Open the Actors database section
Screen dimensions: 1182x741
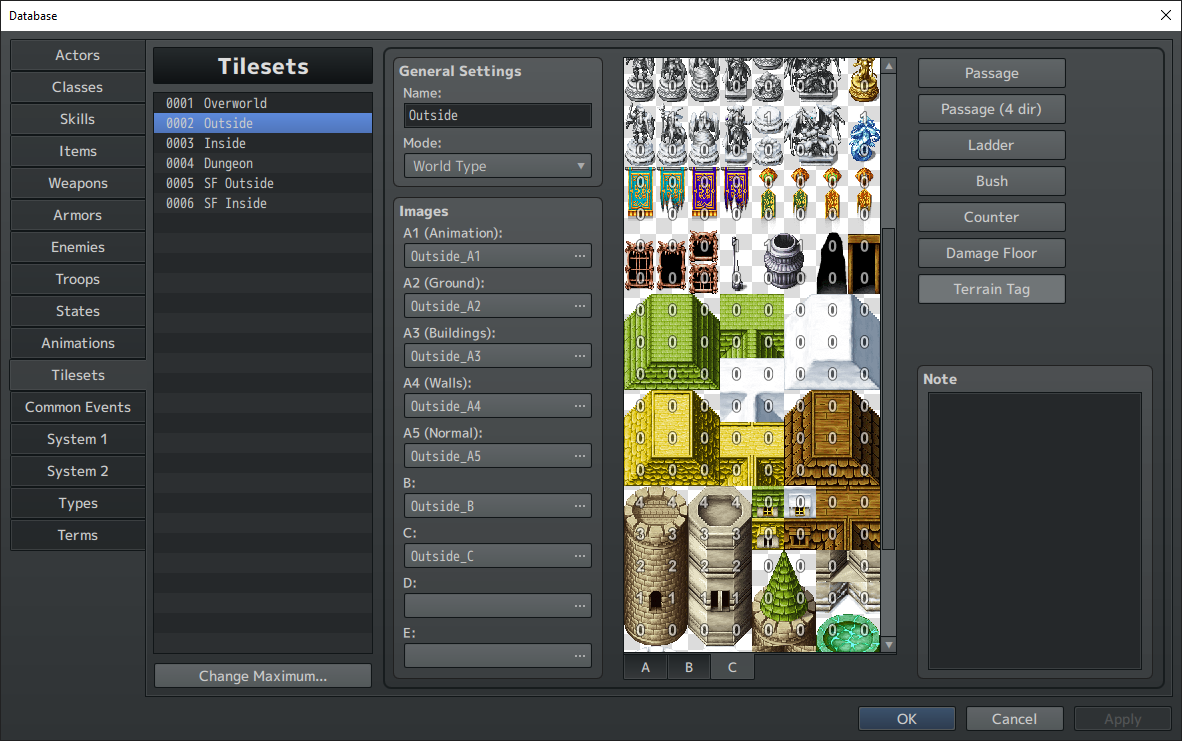(78, 55)
